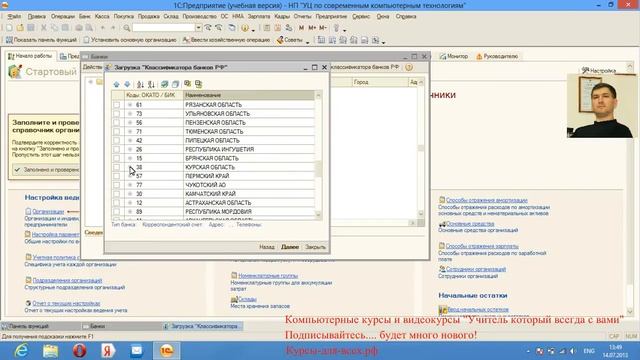Click the move down arrow in the classifier toolbar
Screen dimensions: 640x360
click(127, 84)
